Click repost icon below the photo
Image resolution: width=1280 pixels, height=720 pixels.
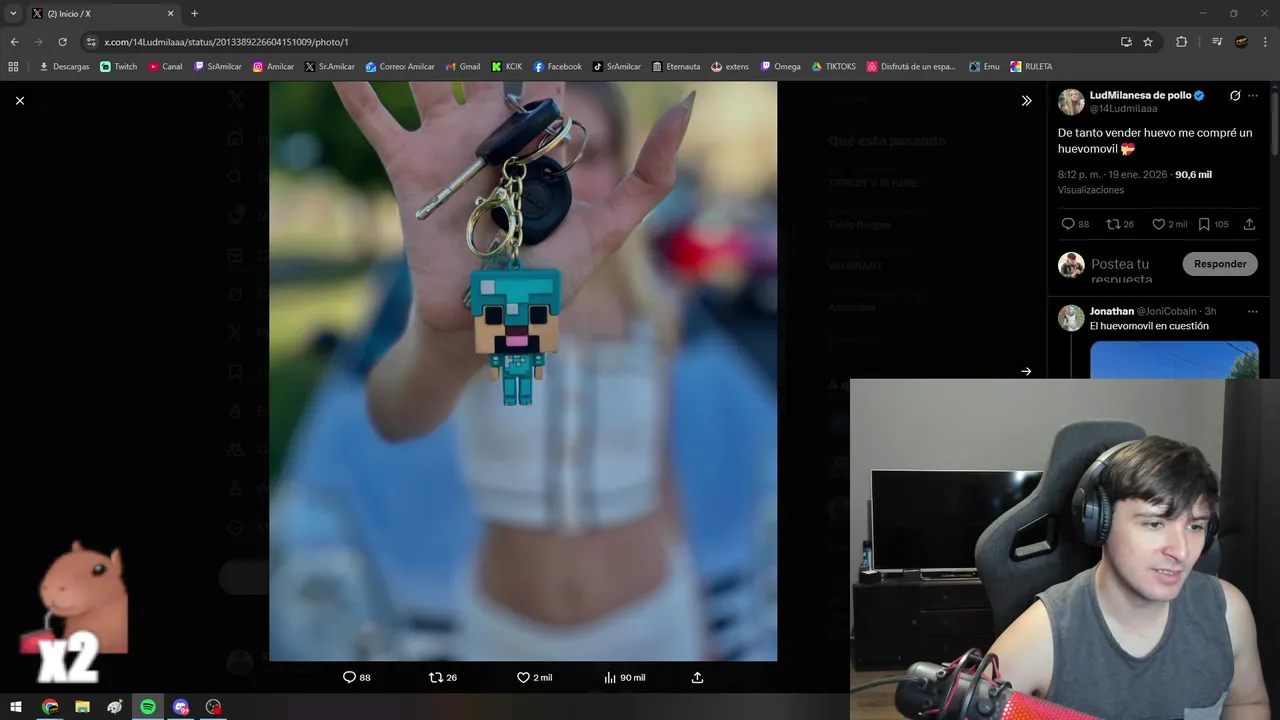(x=435, y=677)
